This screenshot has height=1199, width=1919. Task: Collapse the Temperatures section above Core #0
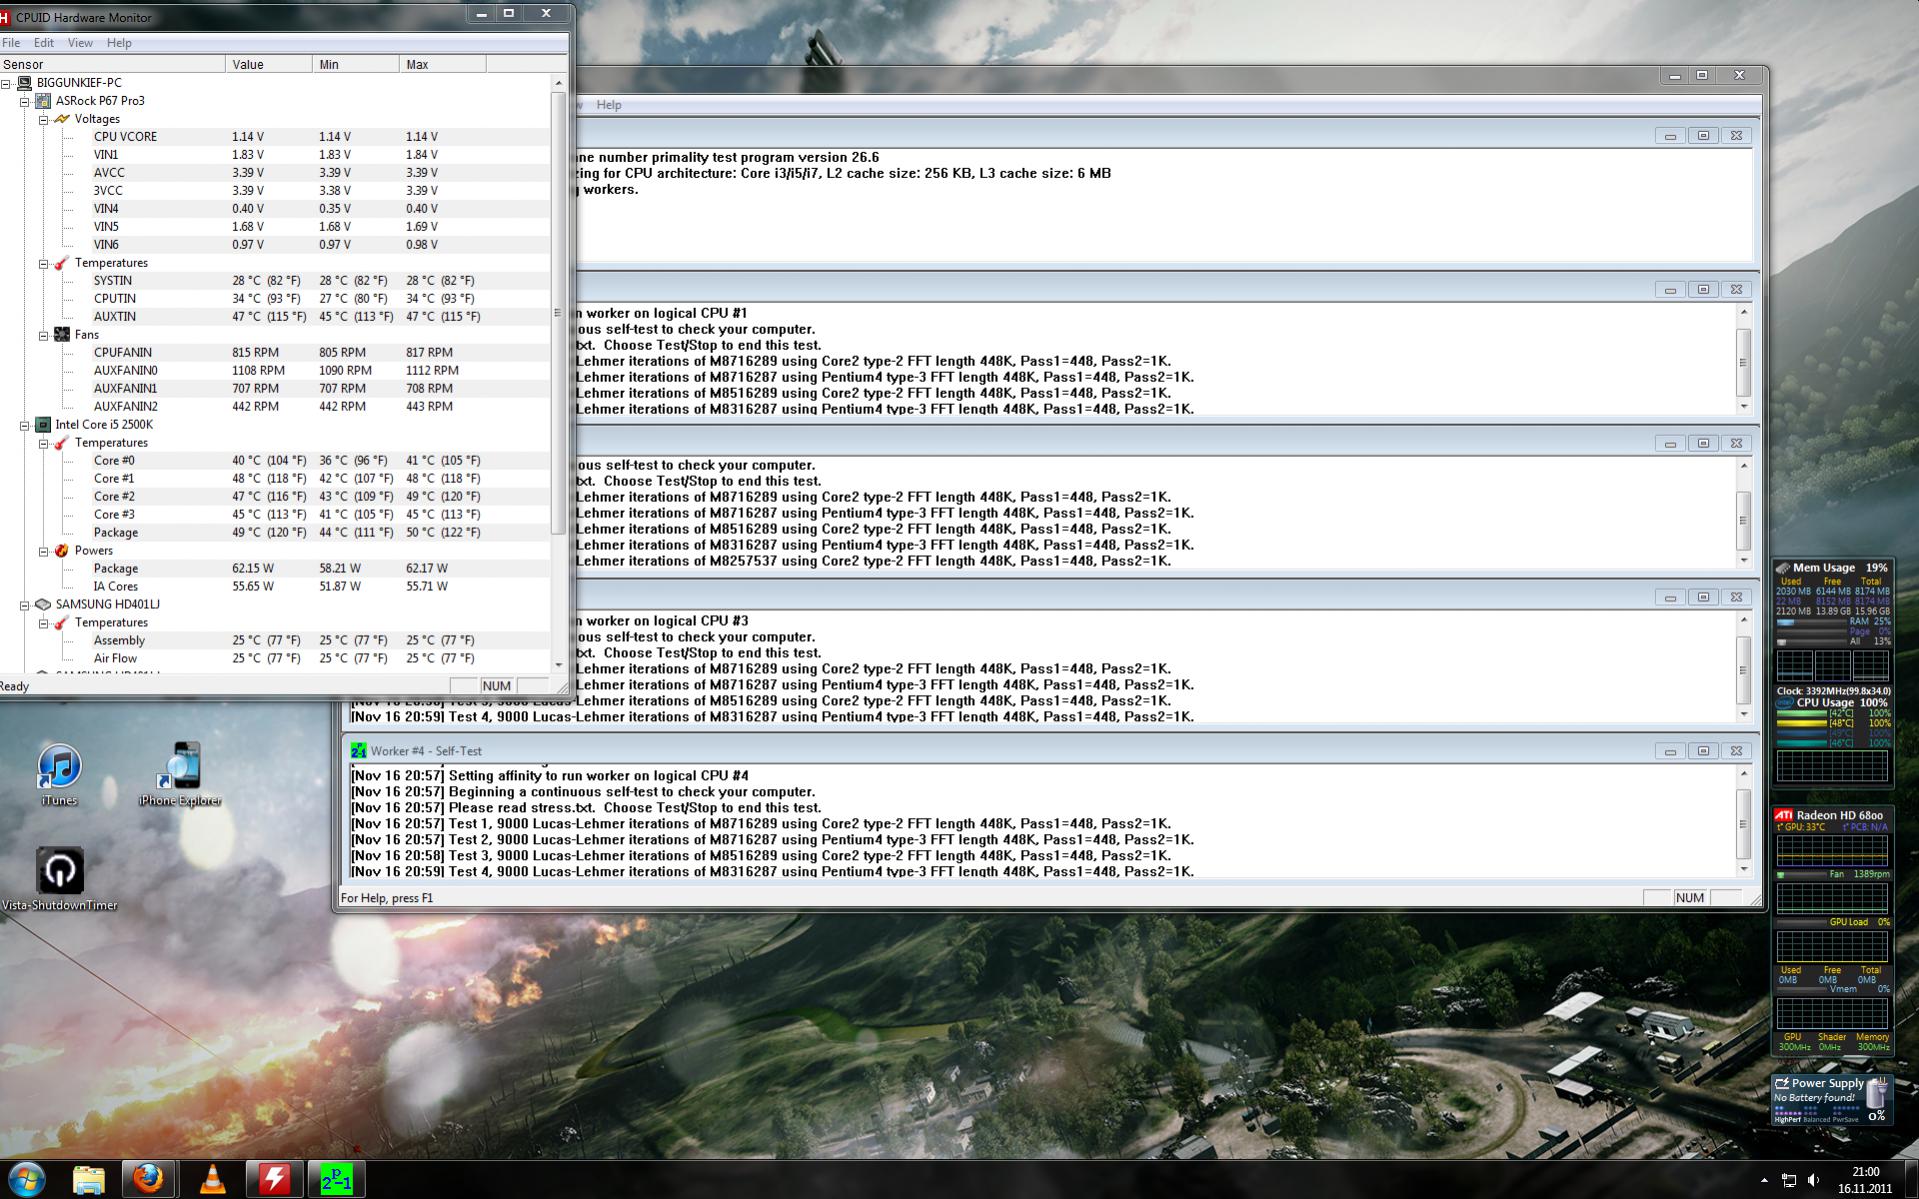click(44, 443)
